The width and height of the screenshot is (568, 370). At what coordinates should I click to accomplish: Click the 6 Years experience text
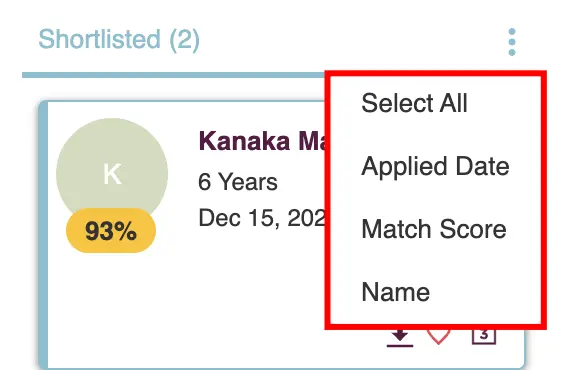pyautogui.click(x=238, y=182)
